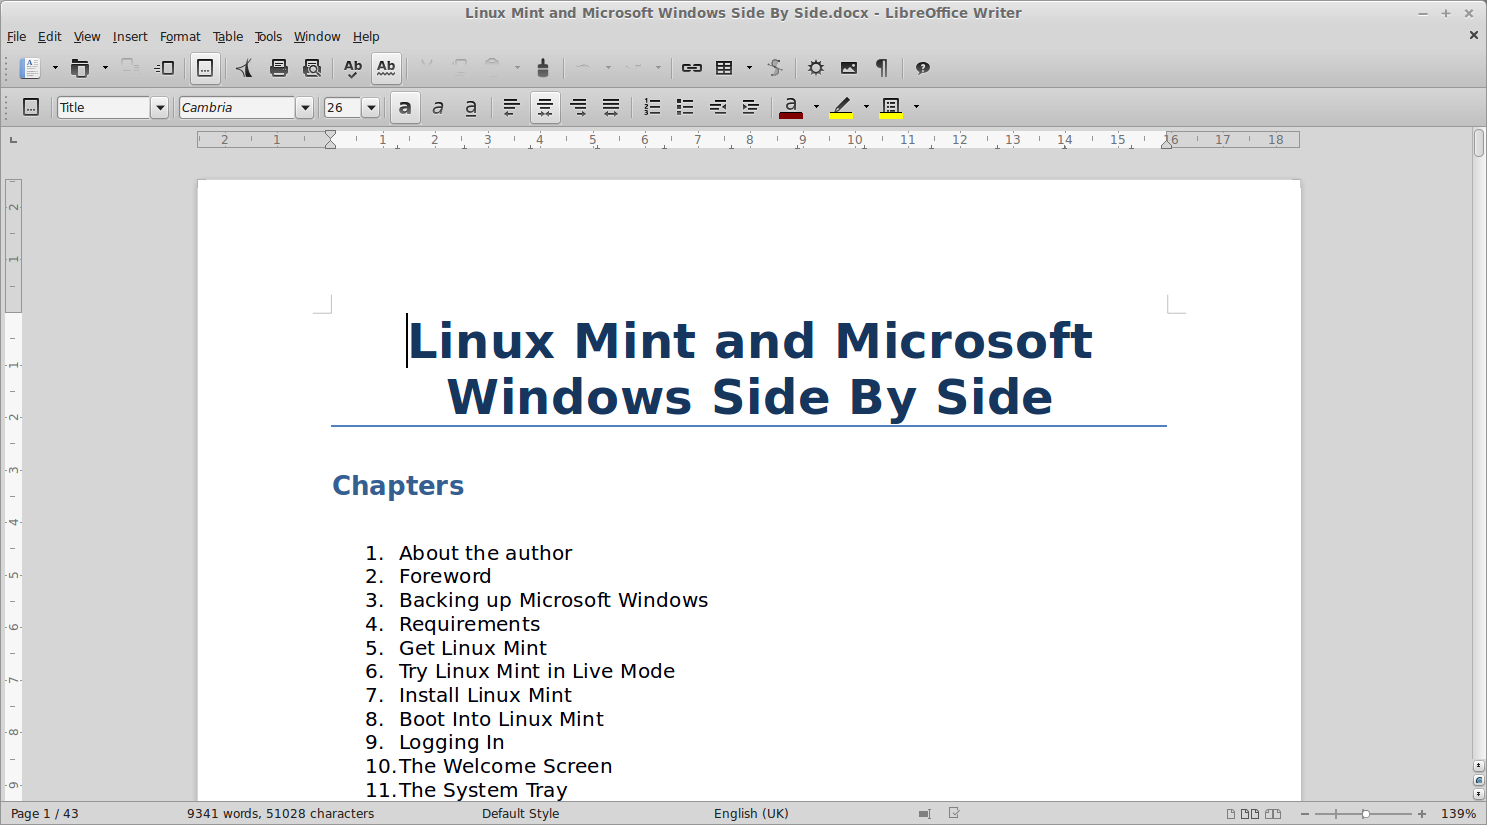Click the script S toolbar icon

pyautogui.click(x=775, y=68)
